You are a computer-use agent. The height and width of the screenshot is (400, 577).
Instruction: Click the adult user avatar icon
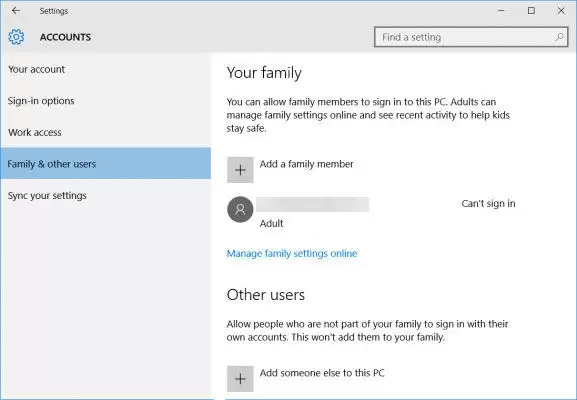240,209
